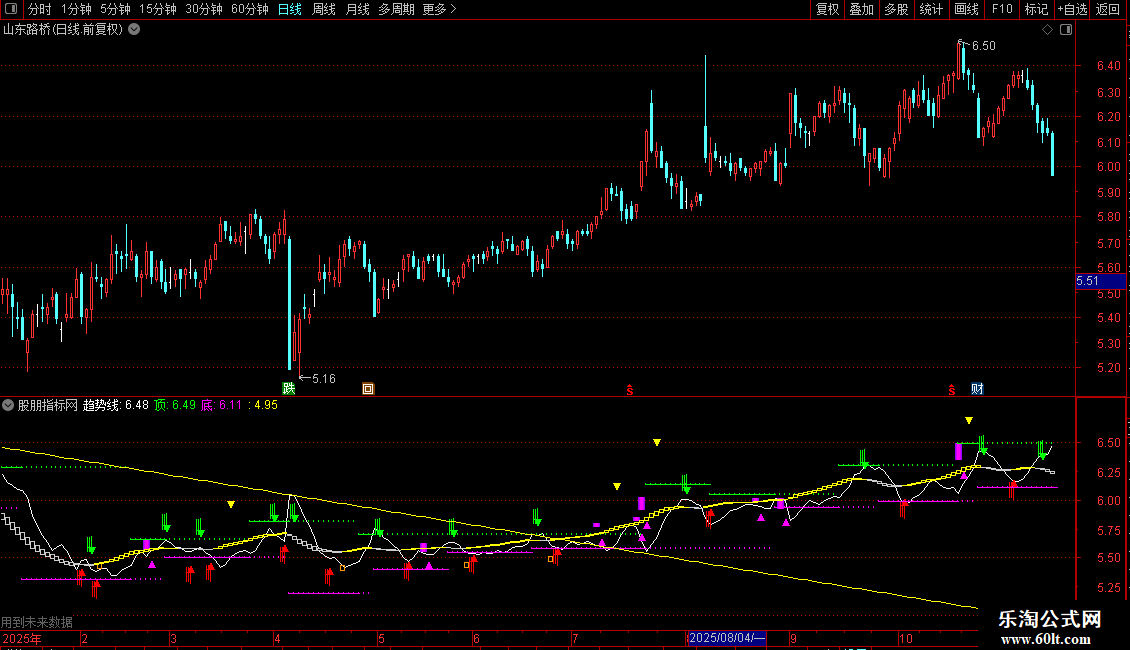Click the 叠加 overlay button
Viewport: 1130px width, 650px height.
pos(862,9)
